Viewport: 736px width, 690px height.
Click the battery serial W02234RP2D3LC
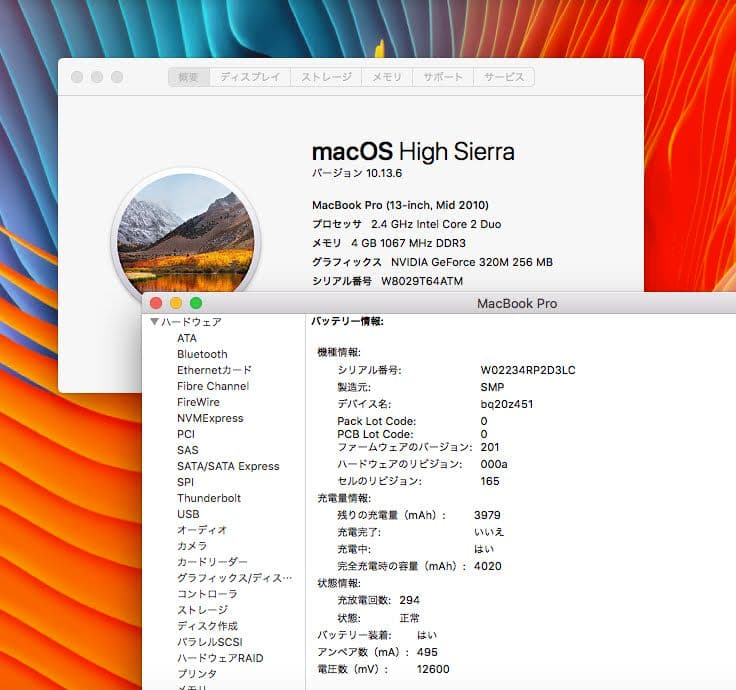528,370
